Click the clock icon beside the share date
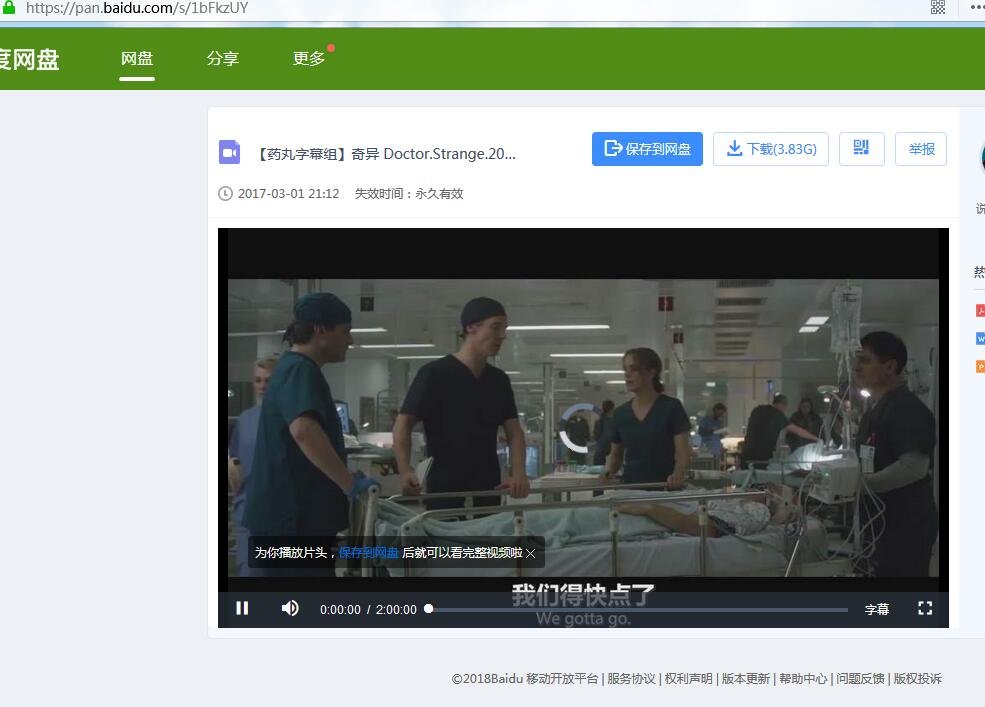 (225, 193)
